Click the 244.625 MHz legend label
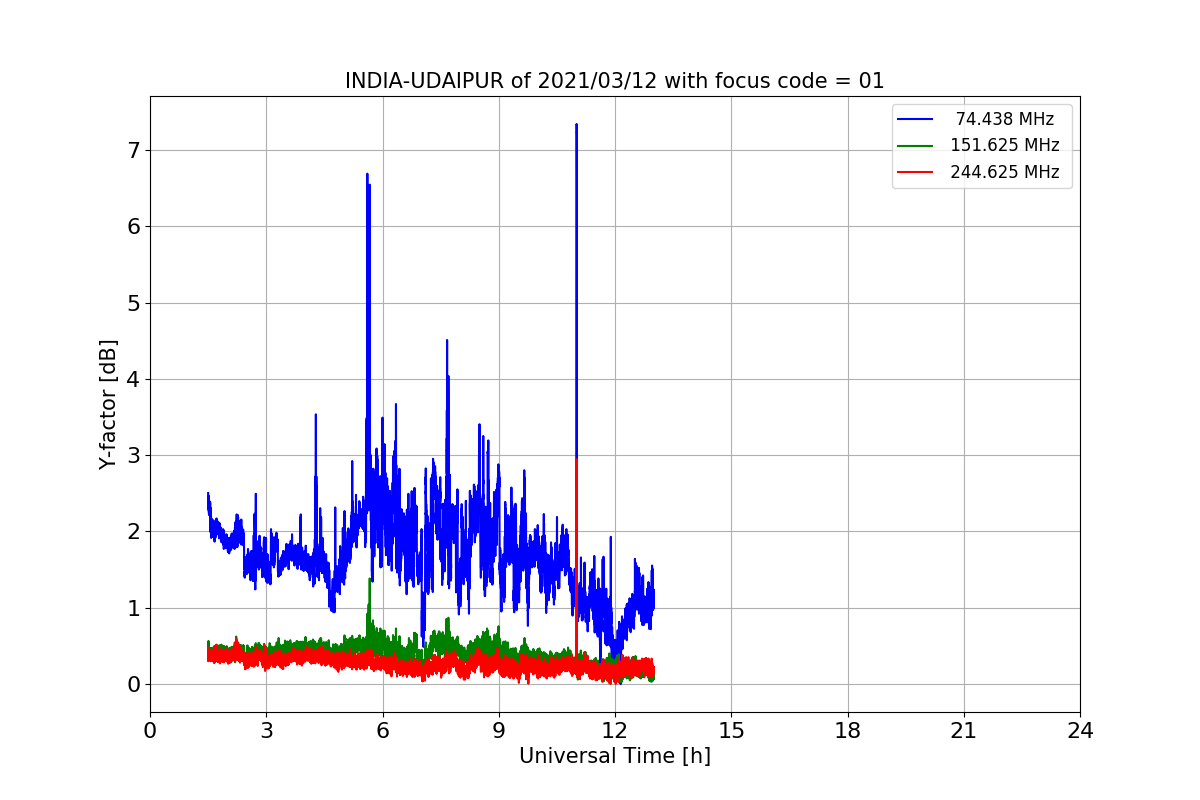The width and height of the screenshot is (1200, 800). 1005,172
